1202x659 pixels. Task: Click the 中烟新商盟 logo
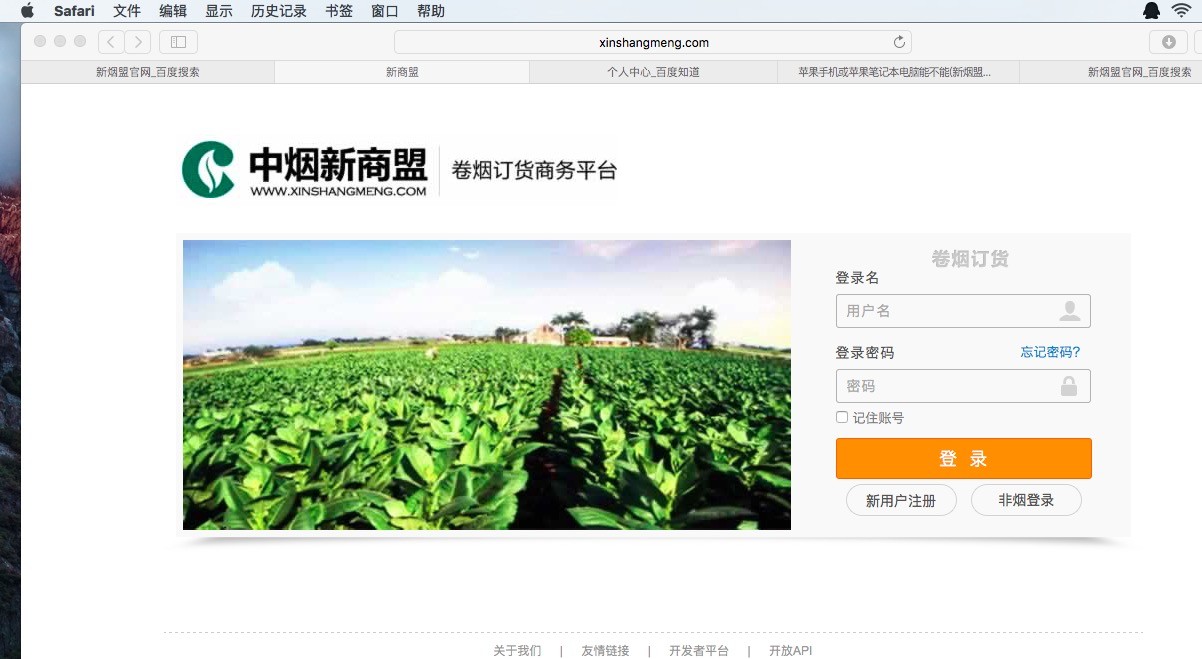(305, 171)
